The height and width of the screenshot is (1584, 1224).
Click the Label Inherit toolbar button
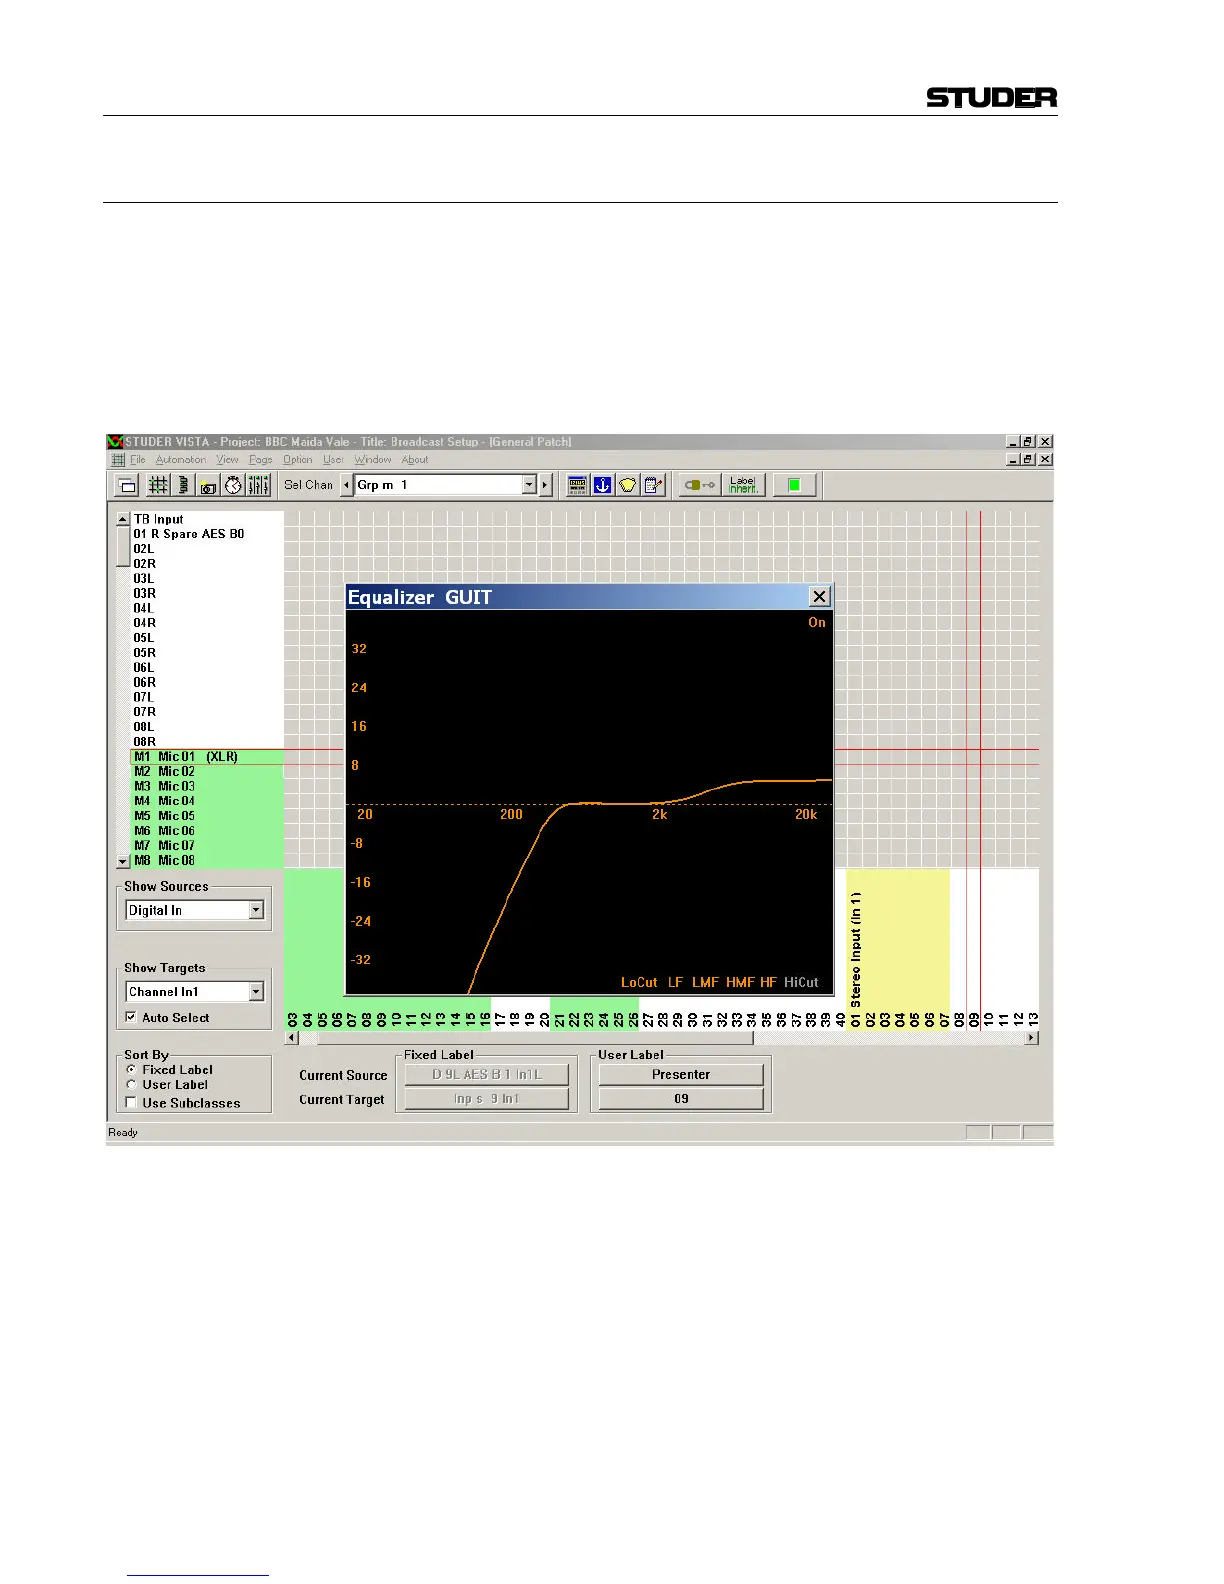tap(743, 485)
